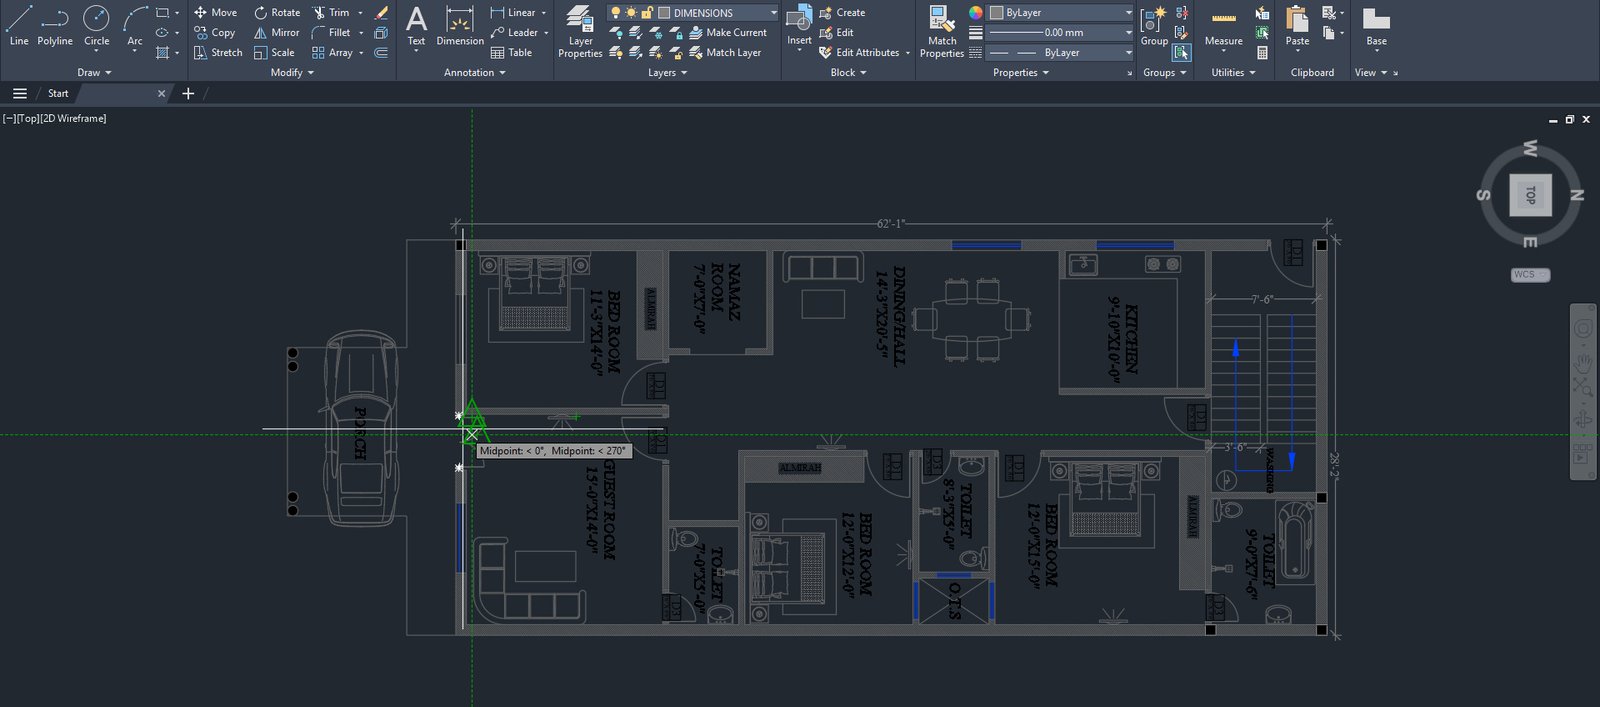Open the Quick Calculator in Utilities
1600x707 pixels.
pos(1263,52)
